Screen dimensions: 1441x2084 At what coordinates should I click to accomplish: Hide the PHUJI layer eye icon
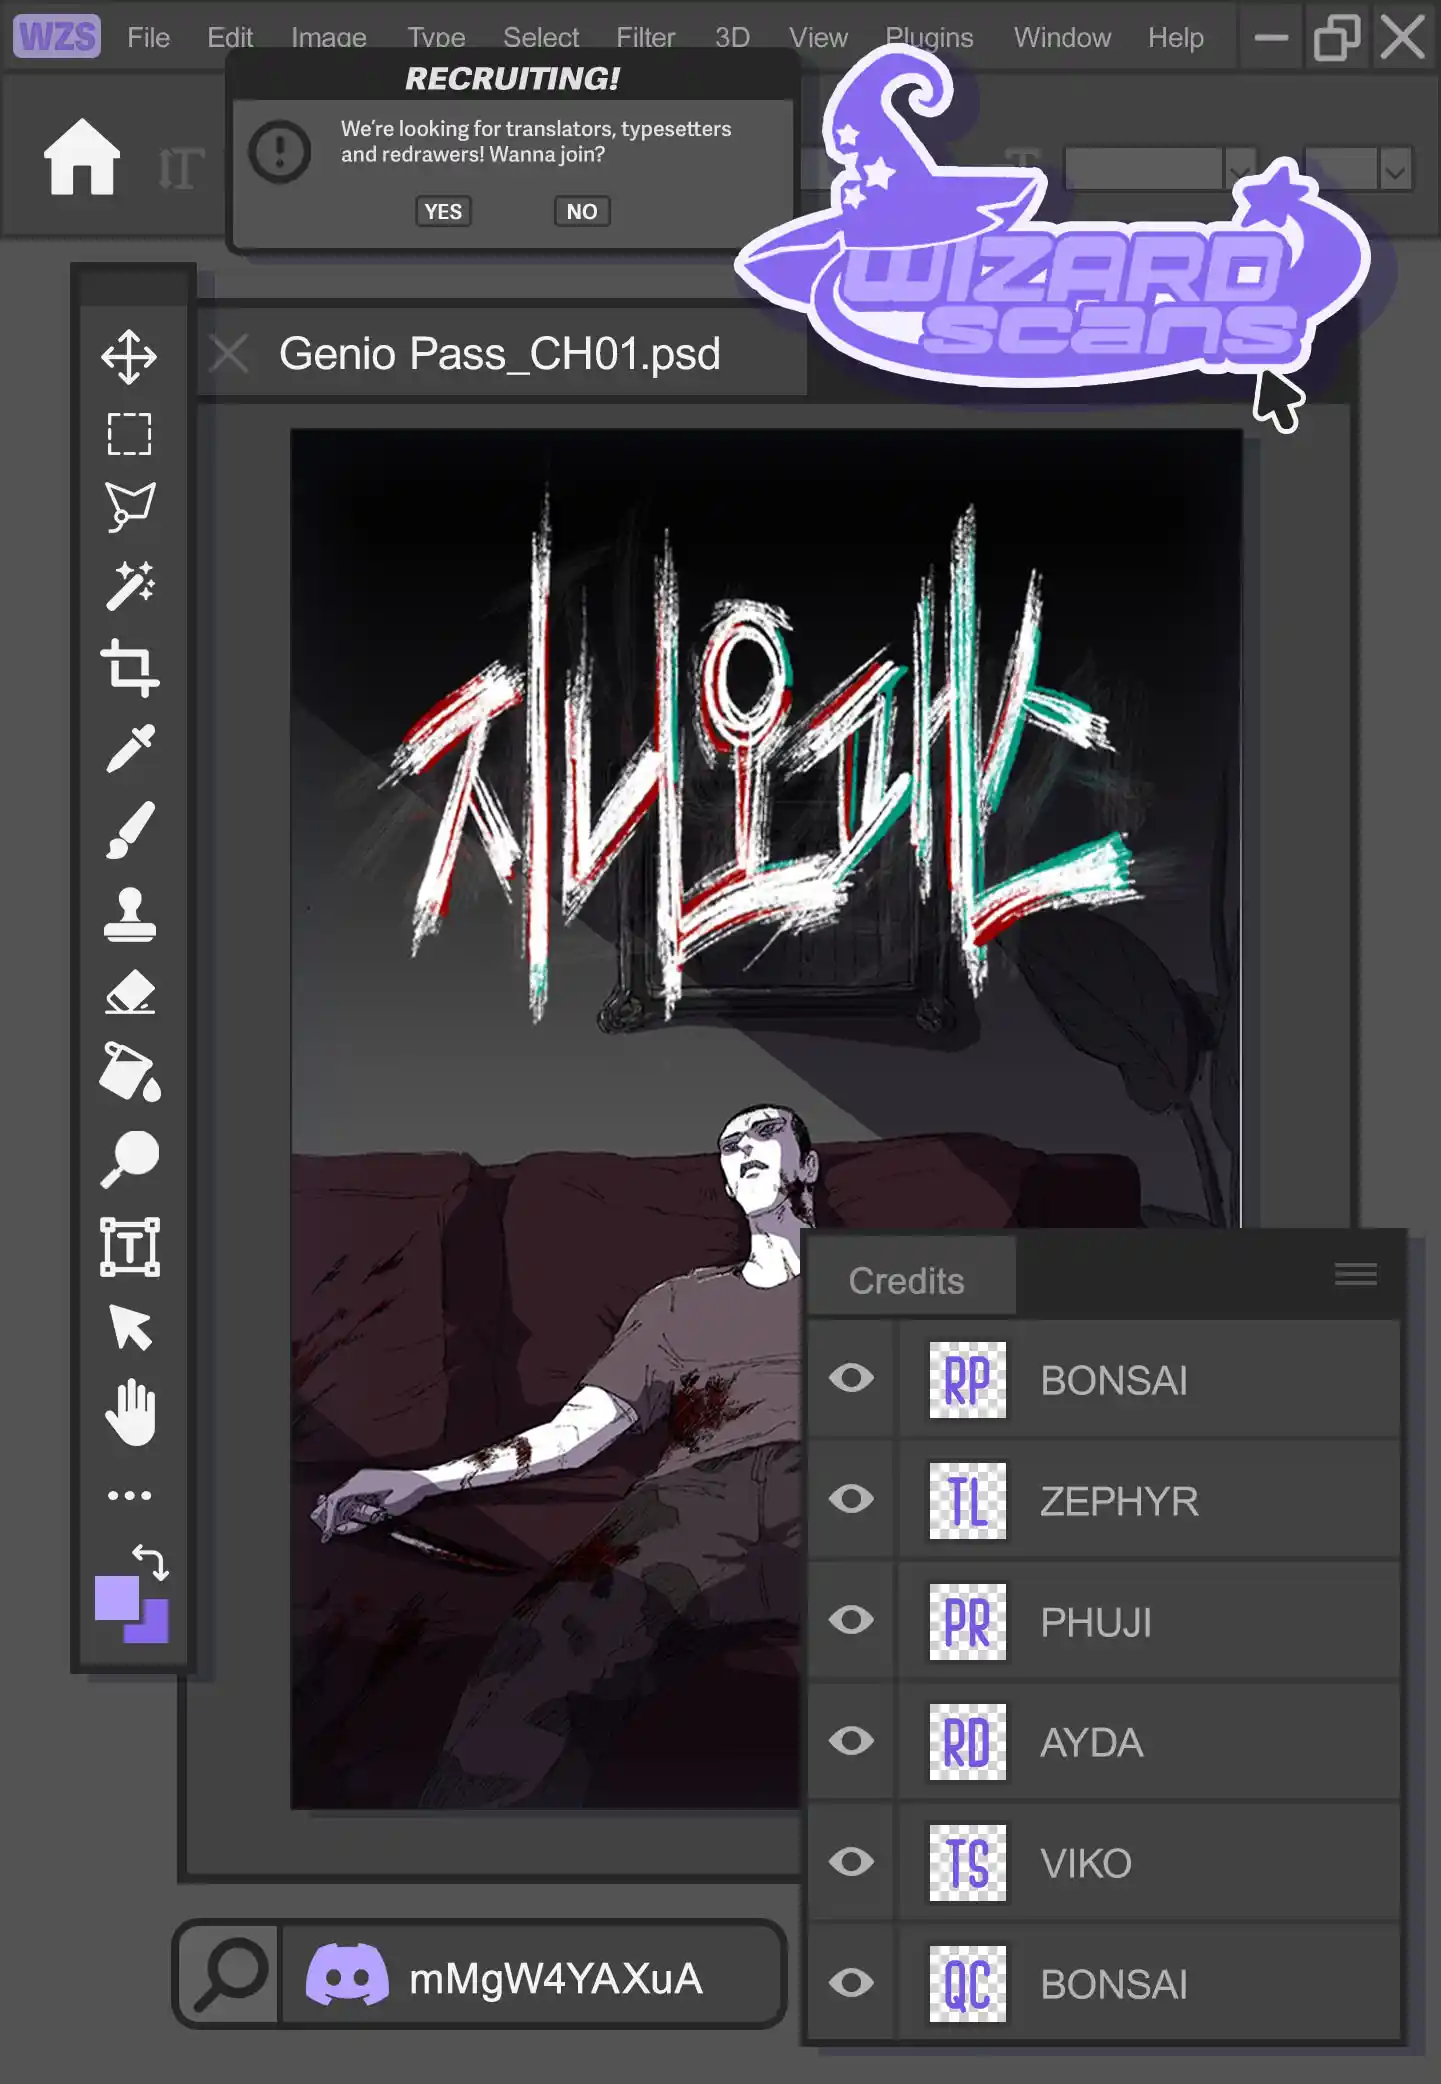pyautogui.click(x=852, y=1620)
